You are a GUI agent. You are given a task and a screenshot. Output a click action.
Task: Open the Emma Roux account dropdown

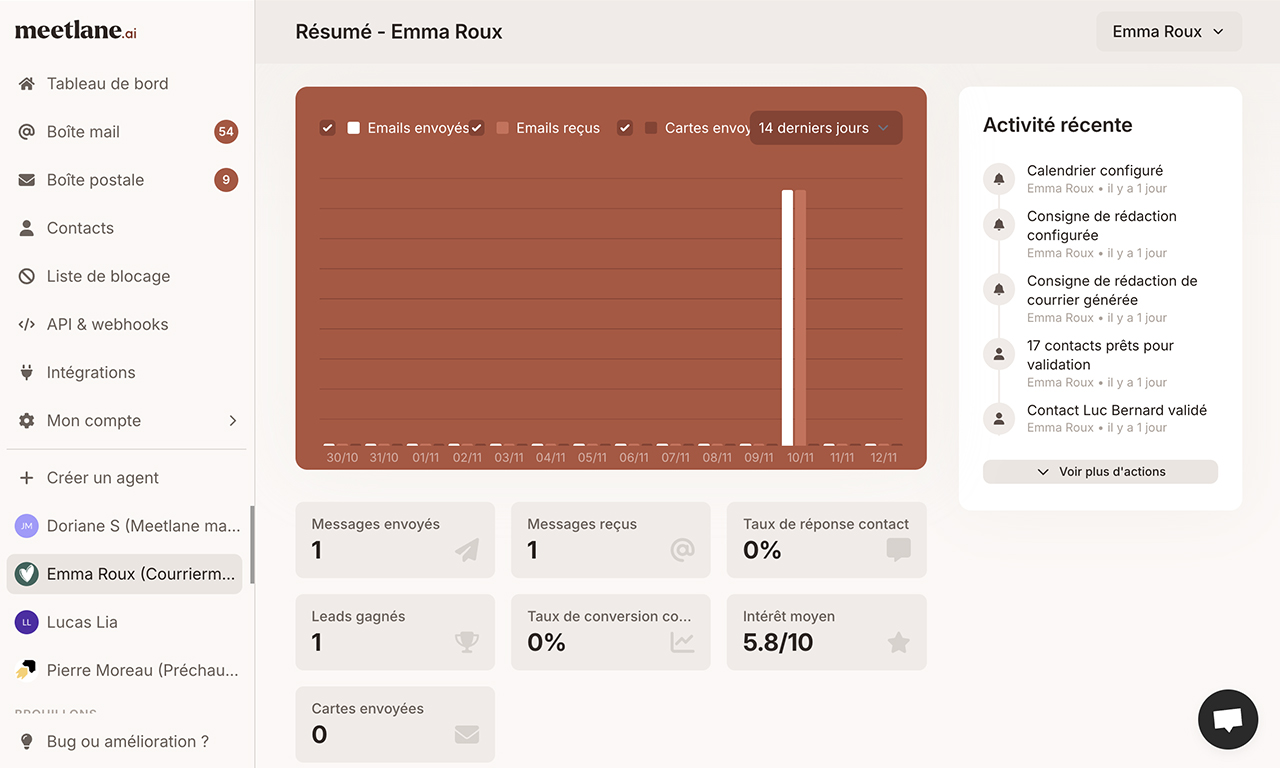pos(1168,31)
